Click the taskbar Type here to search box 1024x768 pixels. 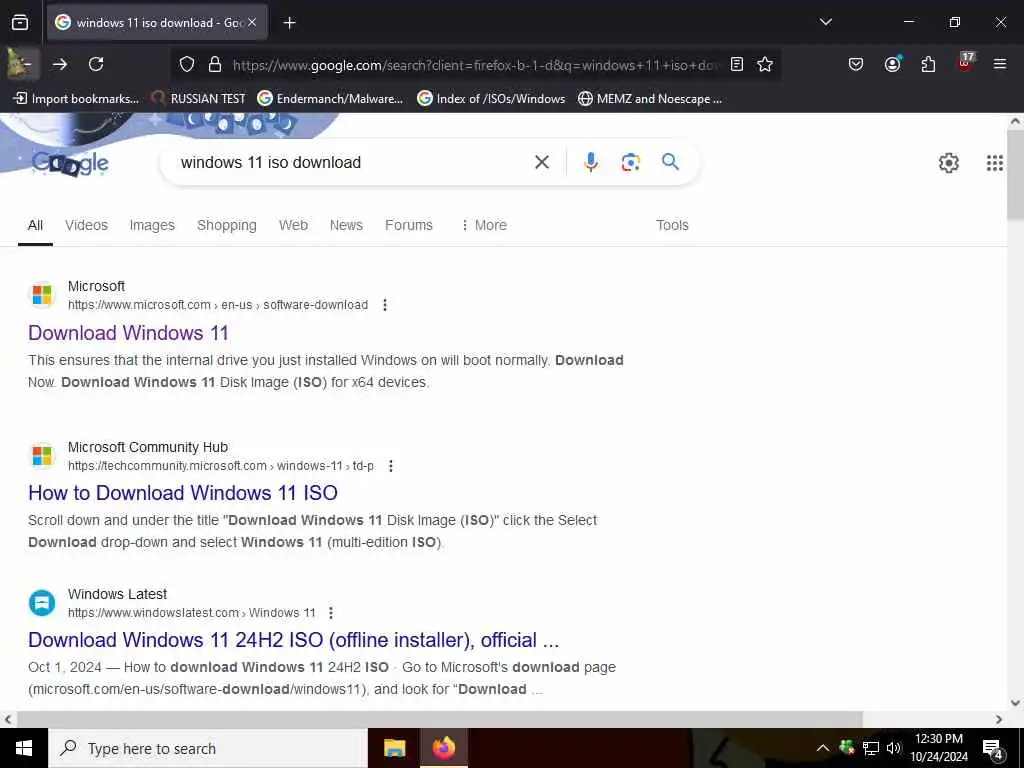(x=208, y=748)
